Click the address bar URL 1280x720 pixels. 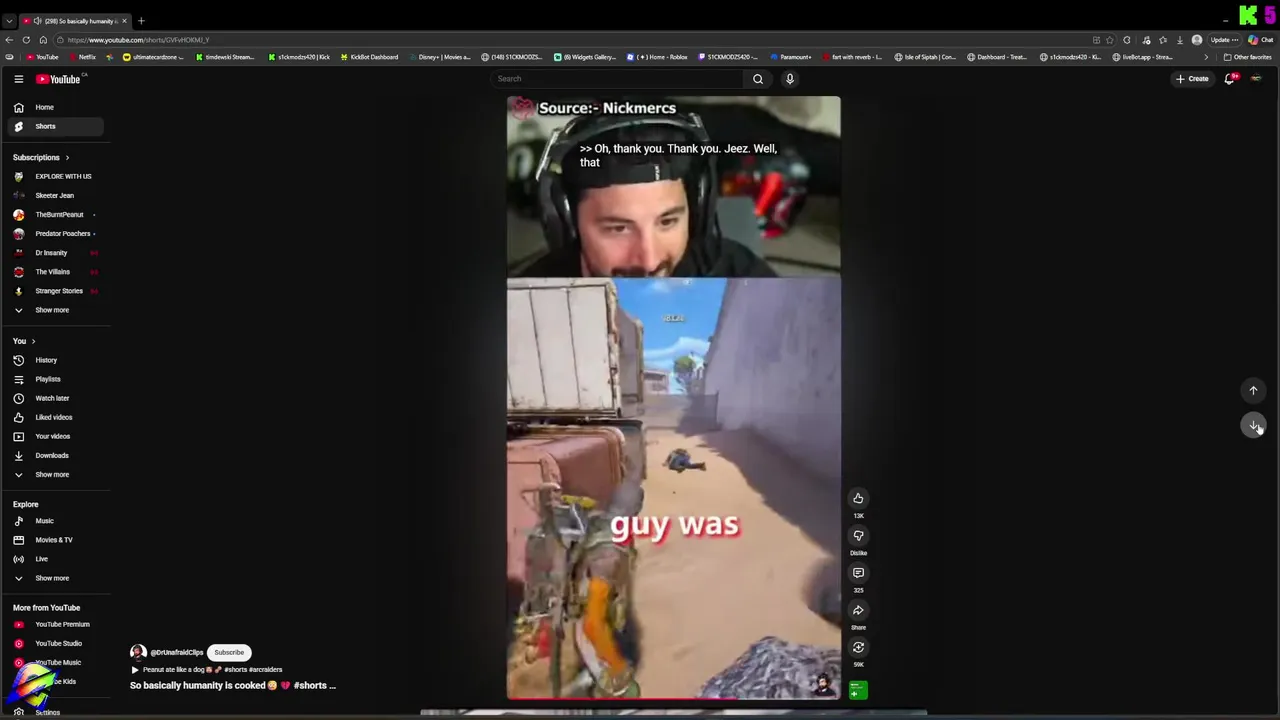tap(138, 40)
